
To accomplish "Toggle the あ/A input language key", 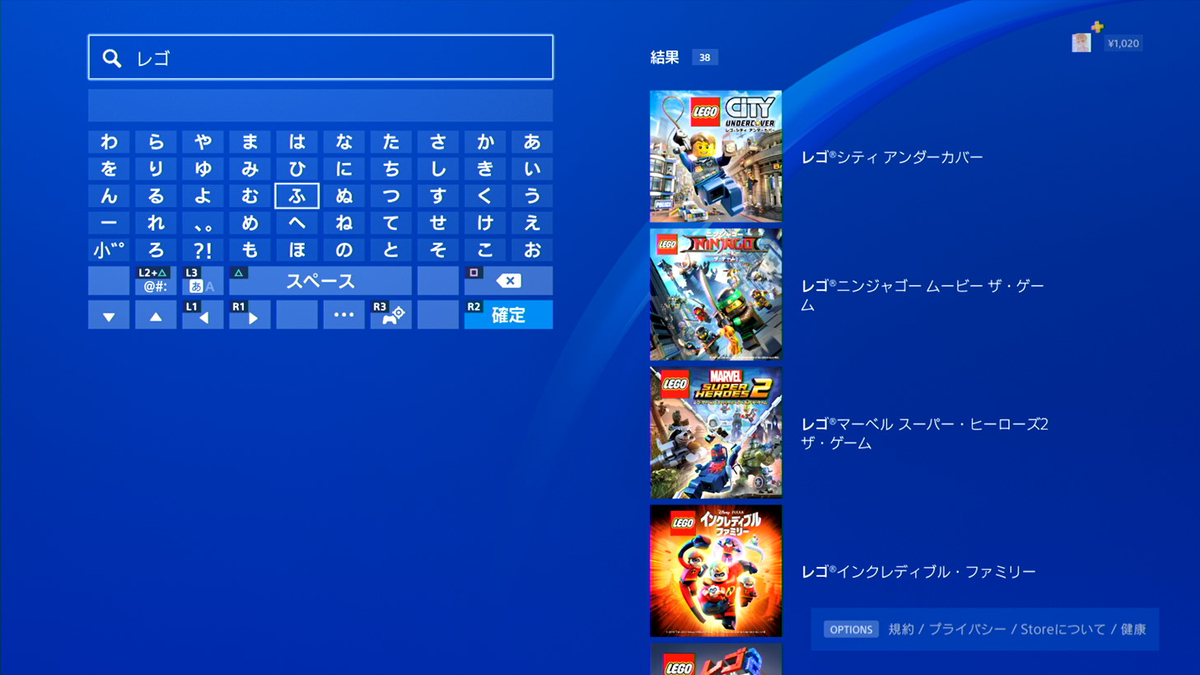I will pos(203,281).
